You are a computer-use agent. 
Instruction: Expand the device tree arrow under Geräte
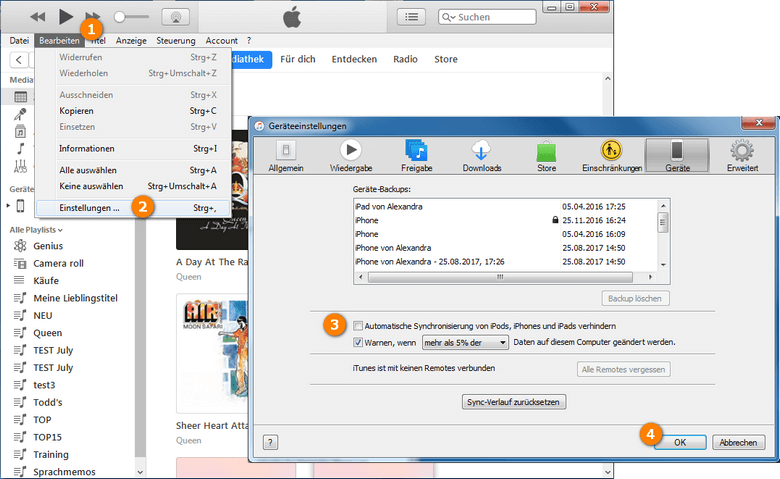8,205
